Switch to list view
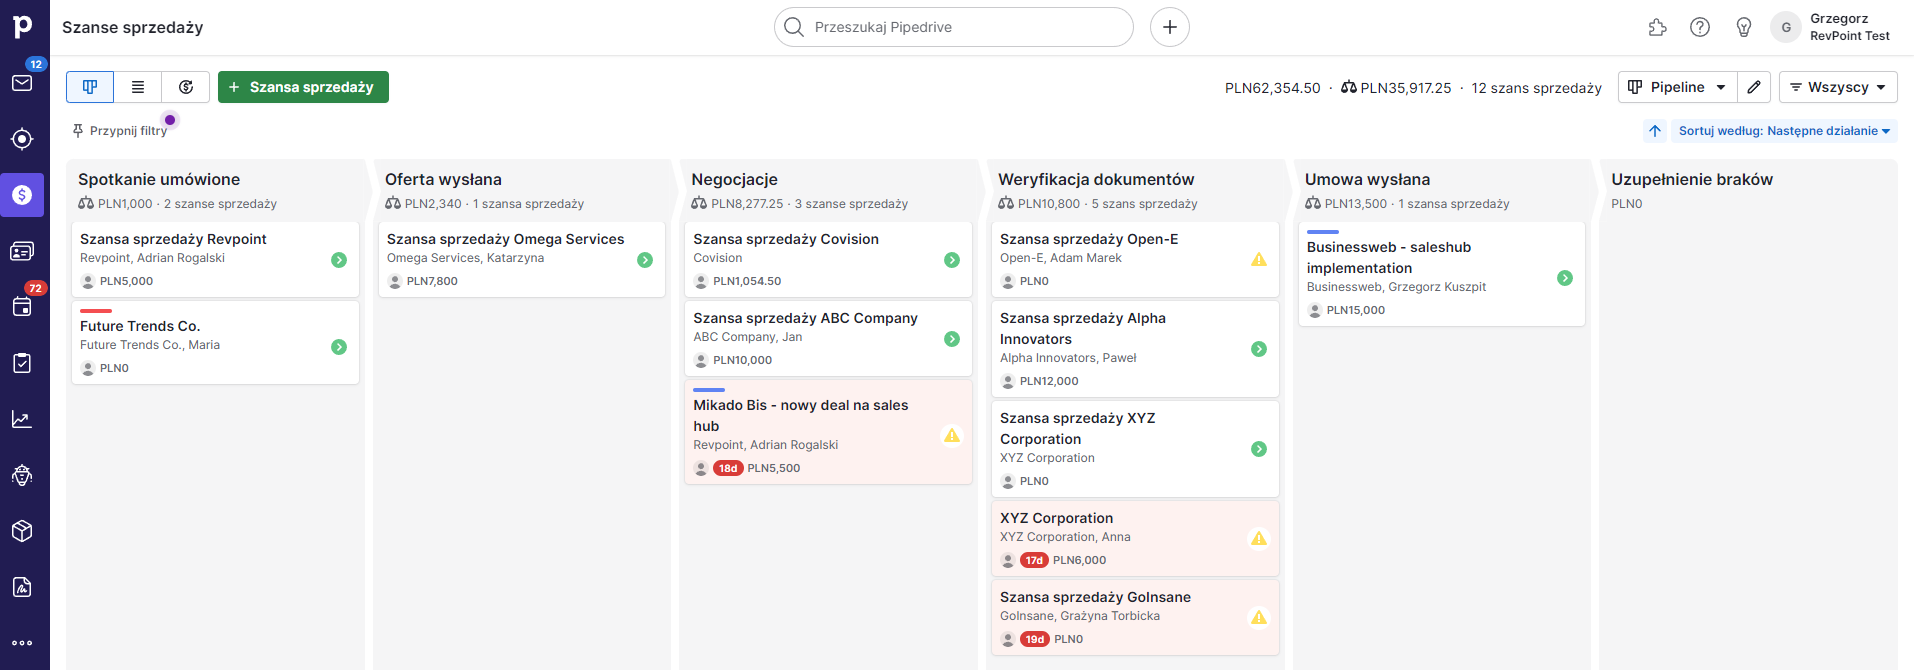 [x=138, y=87]
